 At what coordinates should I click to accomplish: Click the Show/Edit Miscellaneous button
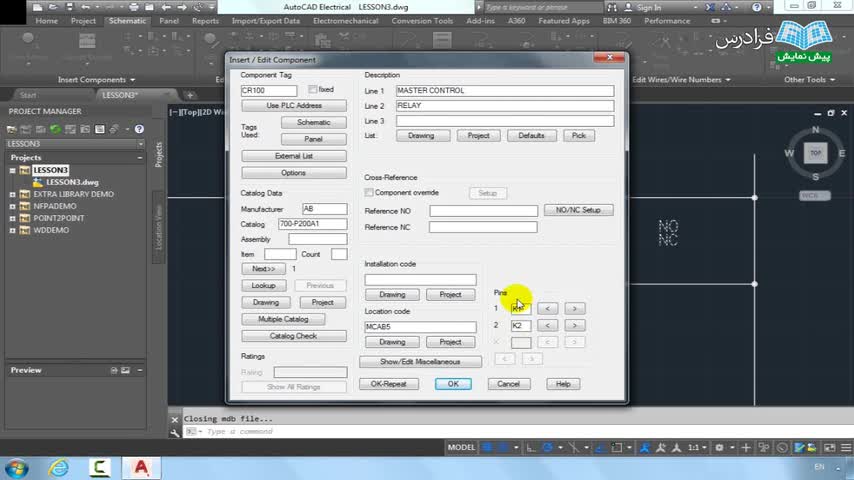click(420, 362)
